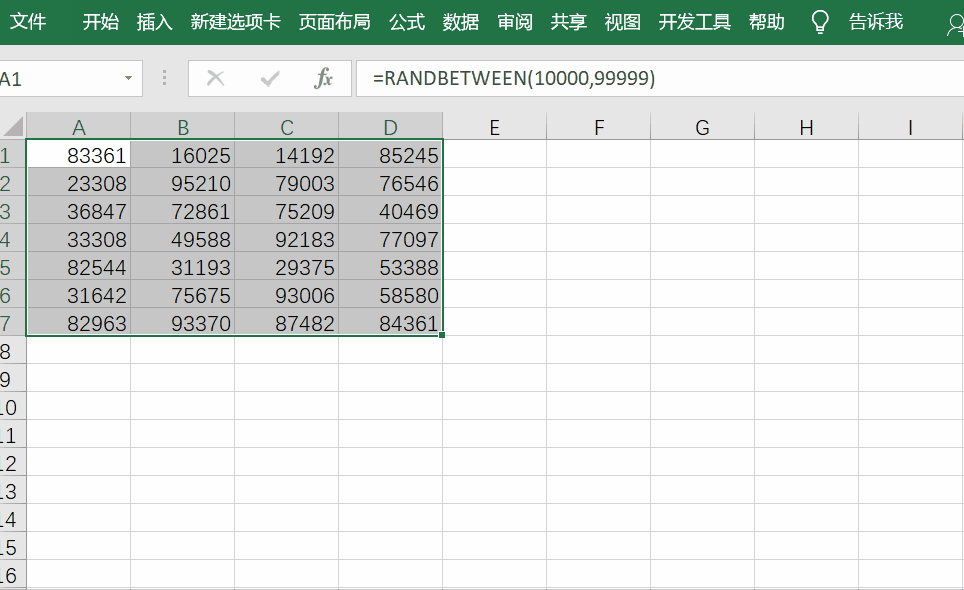Viewport: 964px width, 590px height.
Task: Click cell containing 31193
Action: click(x=183, y=267)
